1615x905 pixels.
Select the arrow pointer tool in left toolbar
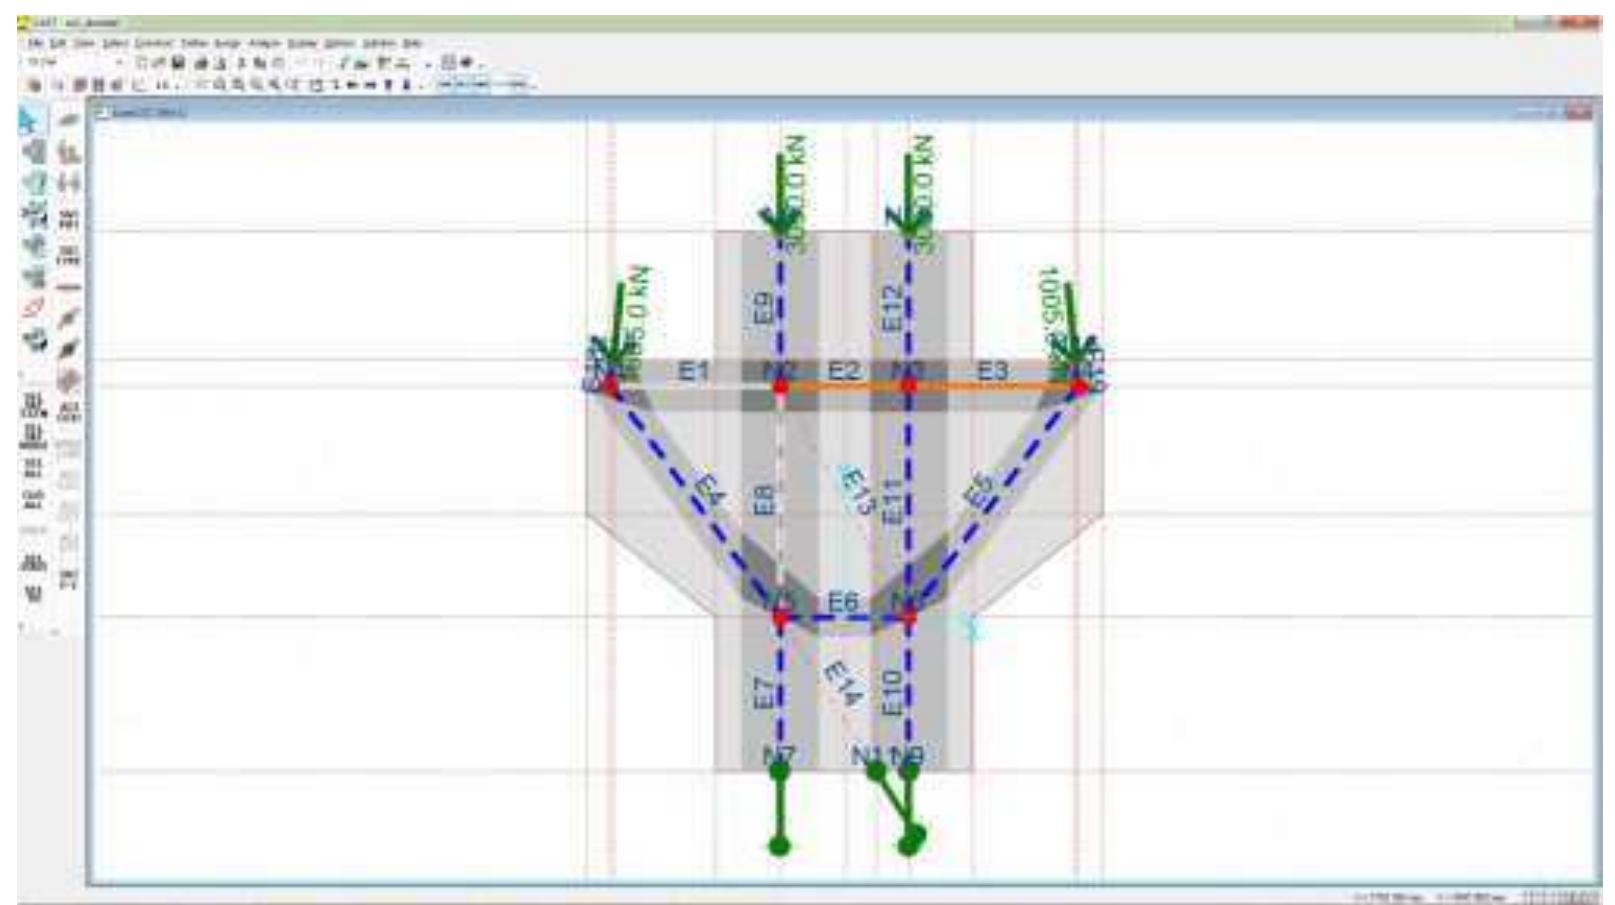28,121
